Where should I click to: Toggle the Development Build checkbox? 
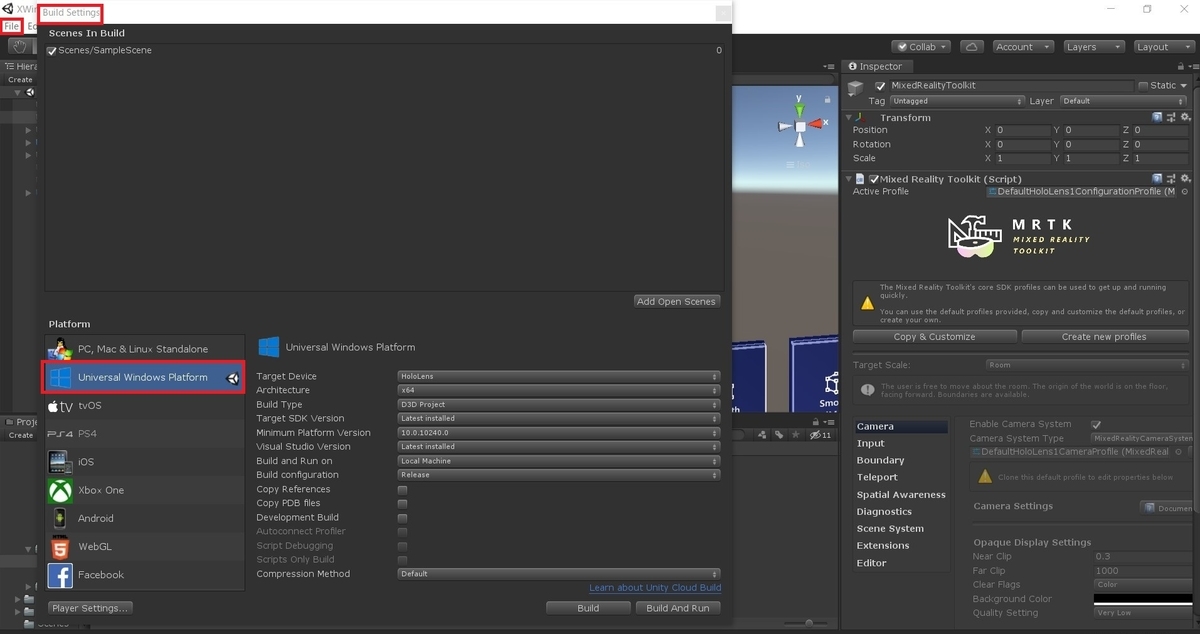tap(402, 518)
